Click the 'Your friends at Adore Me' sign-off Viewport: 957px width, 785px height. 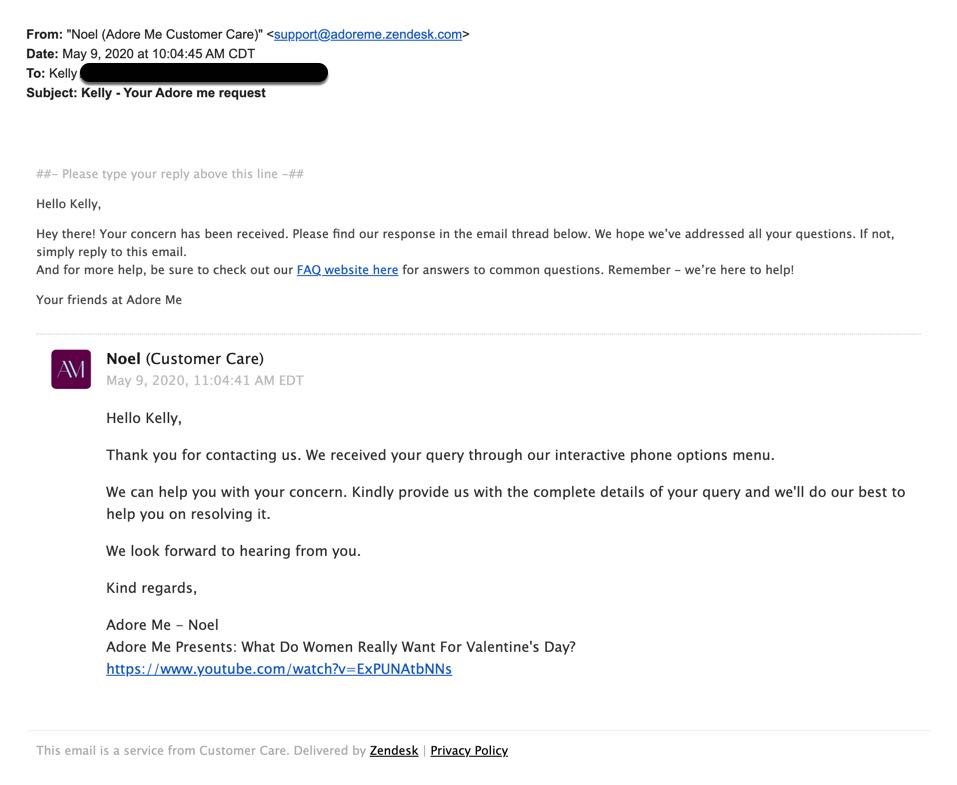pos(109,300)
